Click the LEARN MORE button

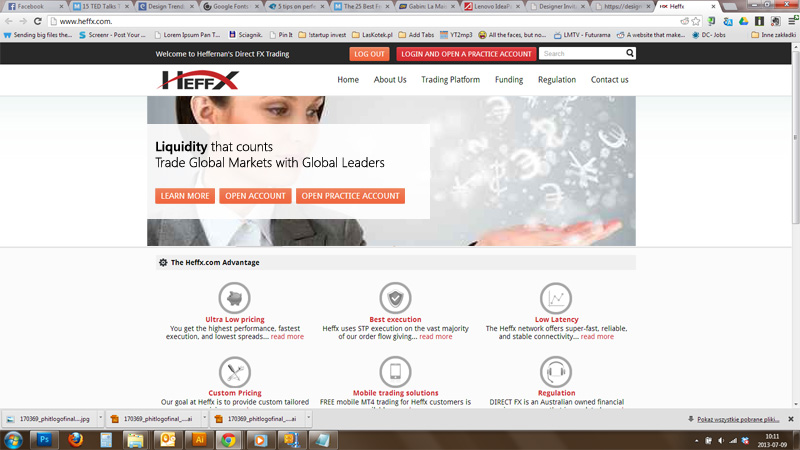point(185,196)
